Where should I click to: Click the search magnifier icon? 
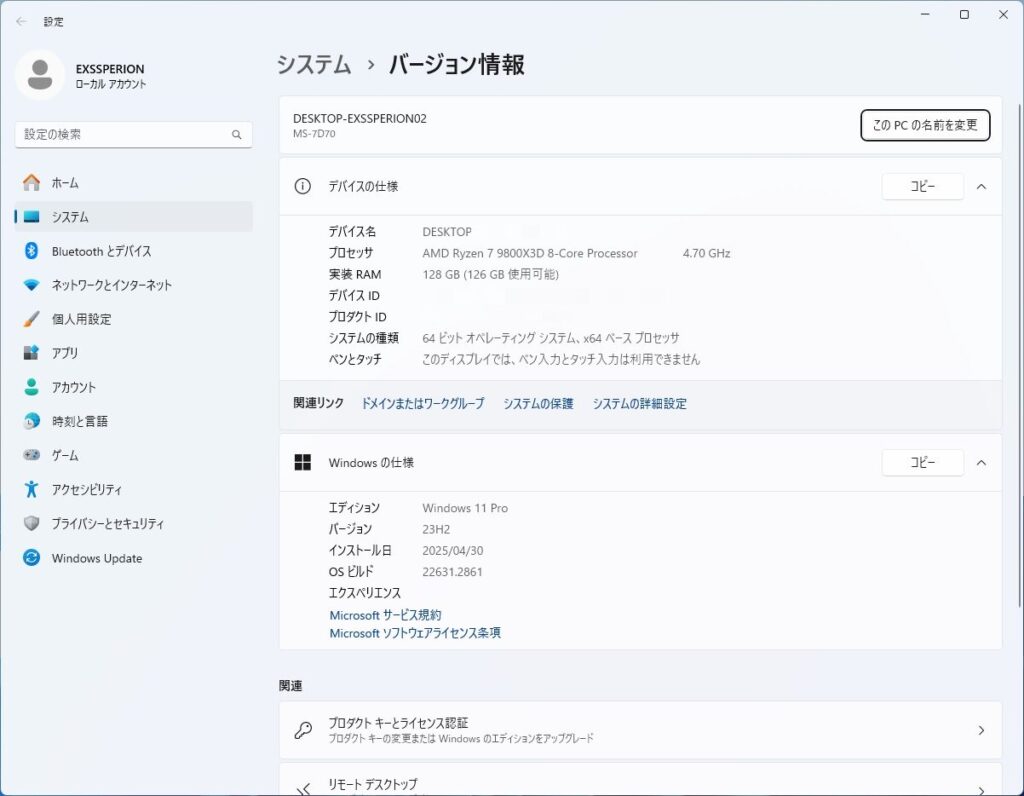[x=236, y=135]
